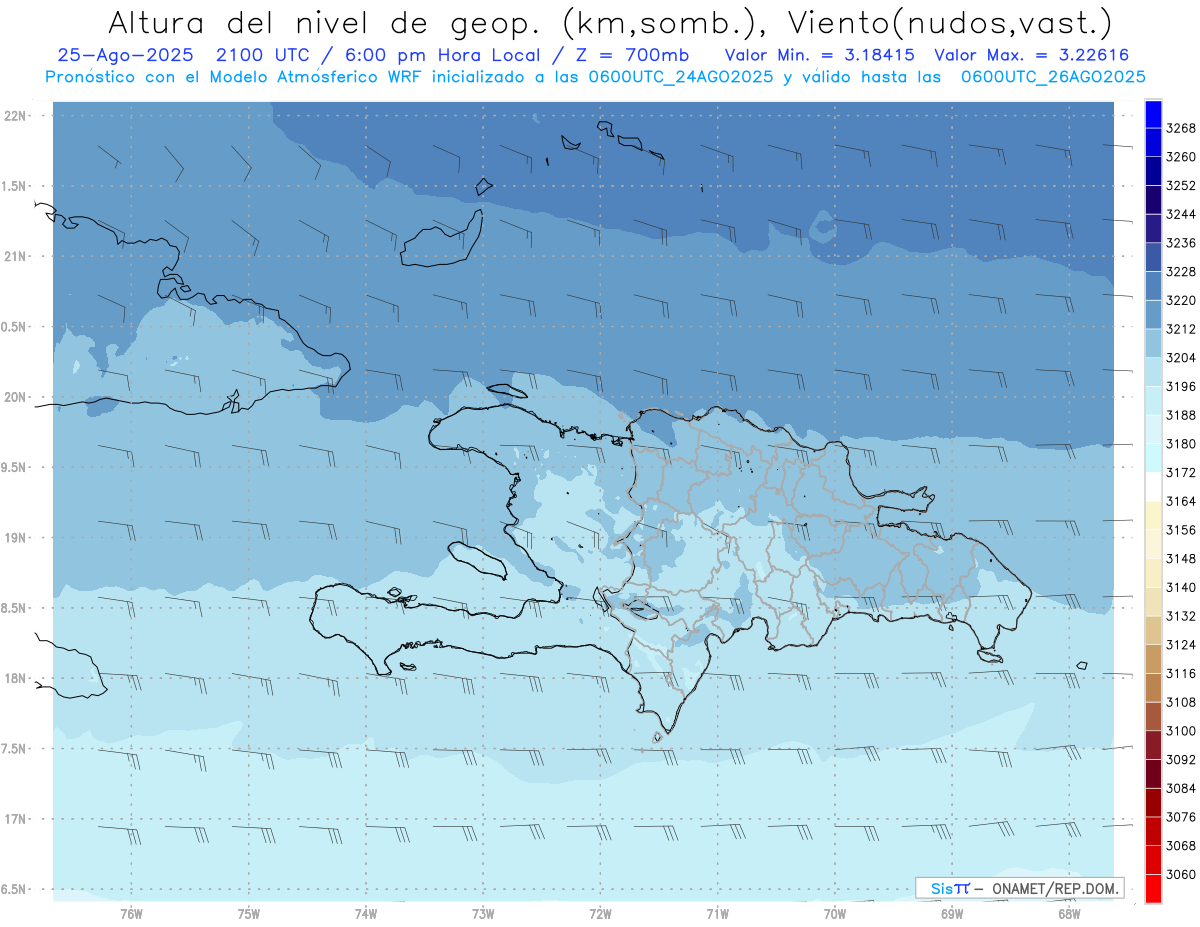Click the 72W longitude label
Image resolution: width=1200 pixels, height=927 pixels.
point(600,914)
